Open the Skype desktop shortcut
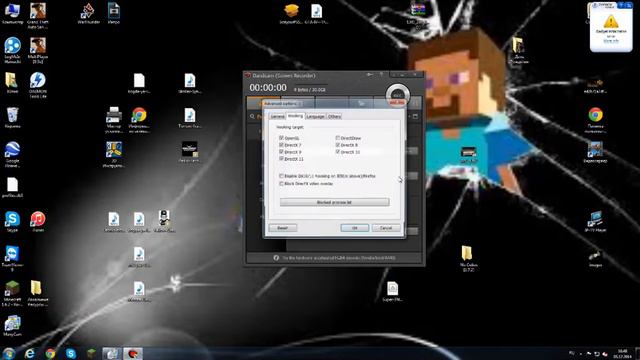 click(x=12, y=222)
